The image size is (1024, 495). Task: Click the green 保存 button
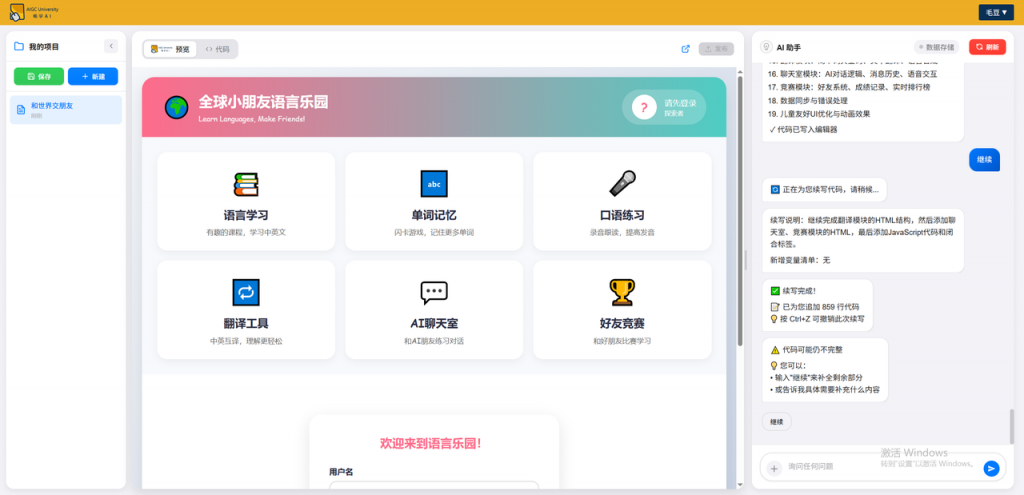[x=38, y=76]
